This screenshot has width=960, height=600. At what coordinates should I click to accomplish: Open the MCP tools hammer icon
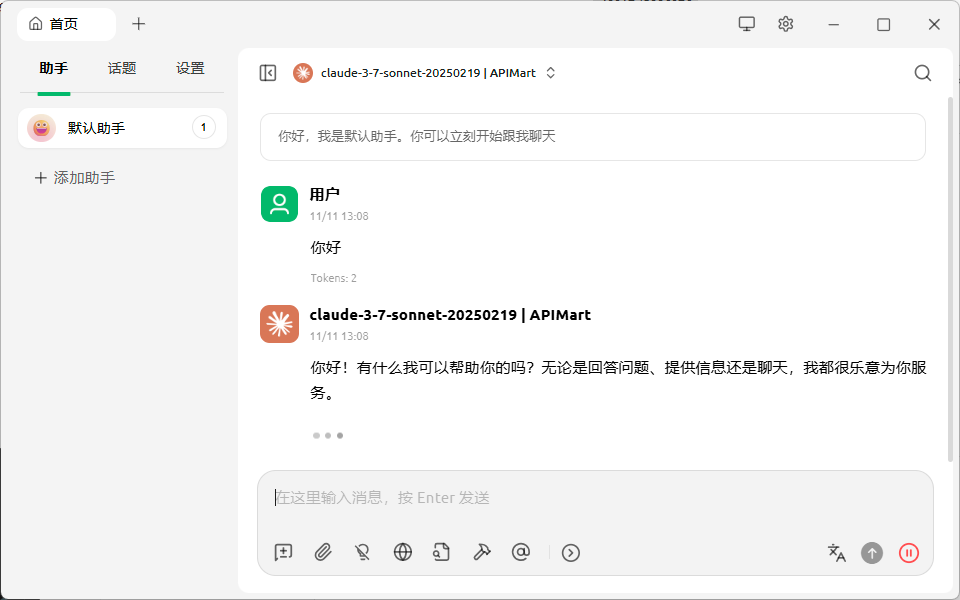tap(482, 552)
